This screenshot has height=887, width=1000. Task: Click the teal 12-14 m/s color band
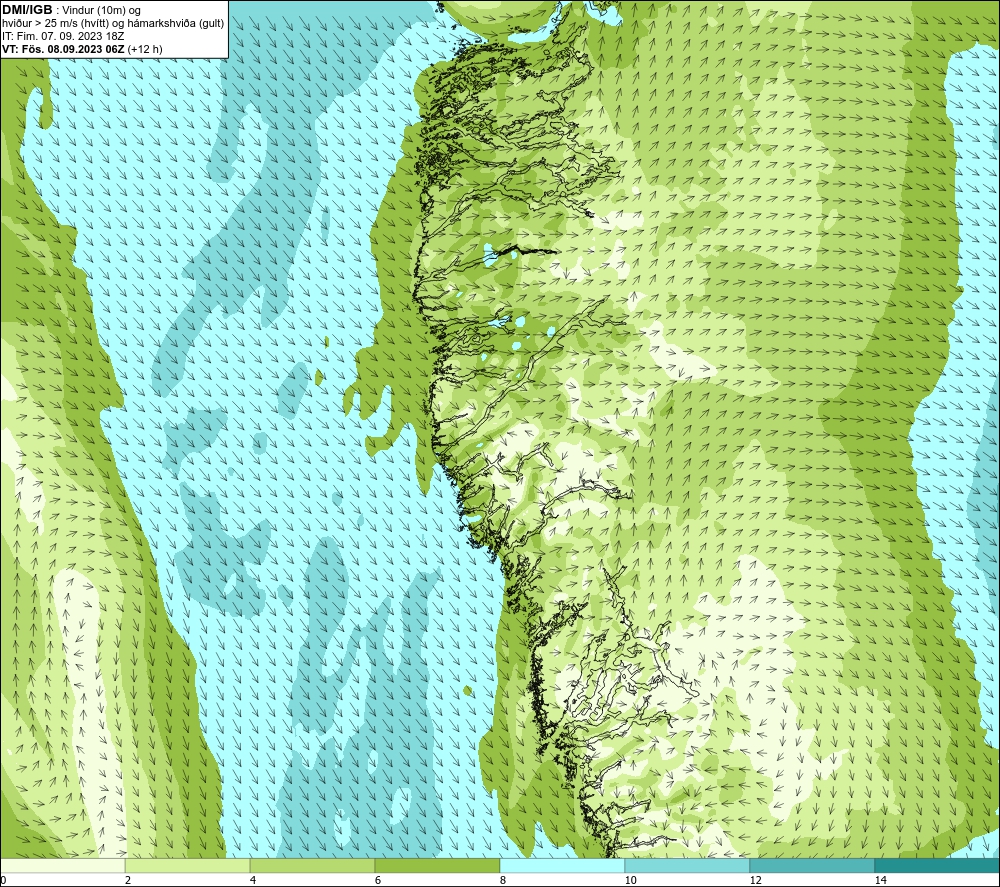click(812, 865)
